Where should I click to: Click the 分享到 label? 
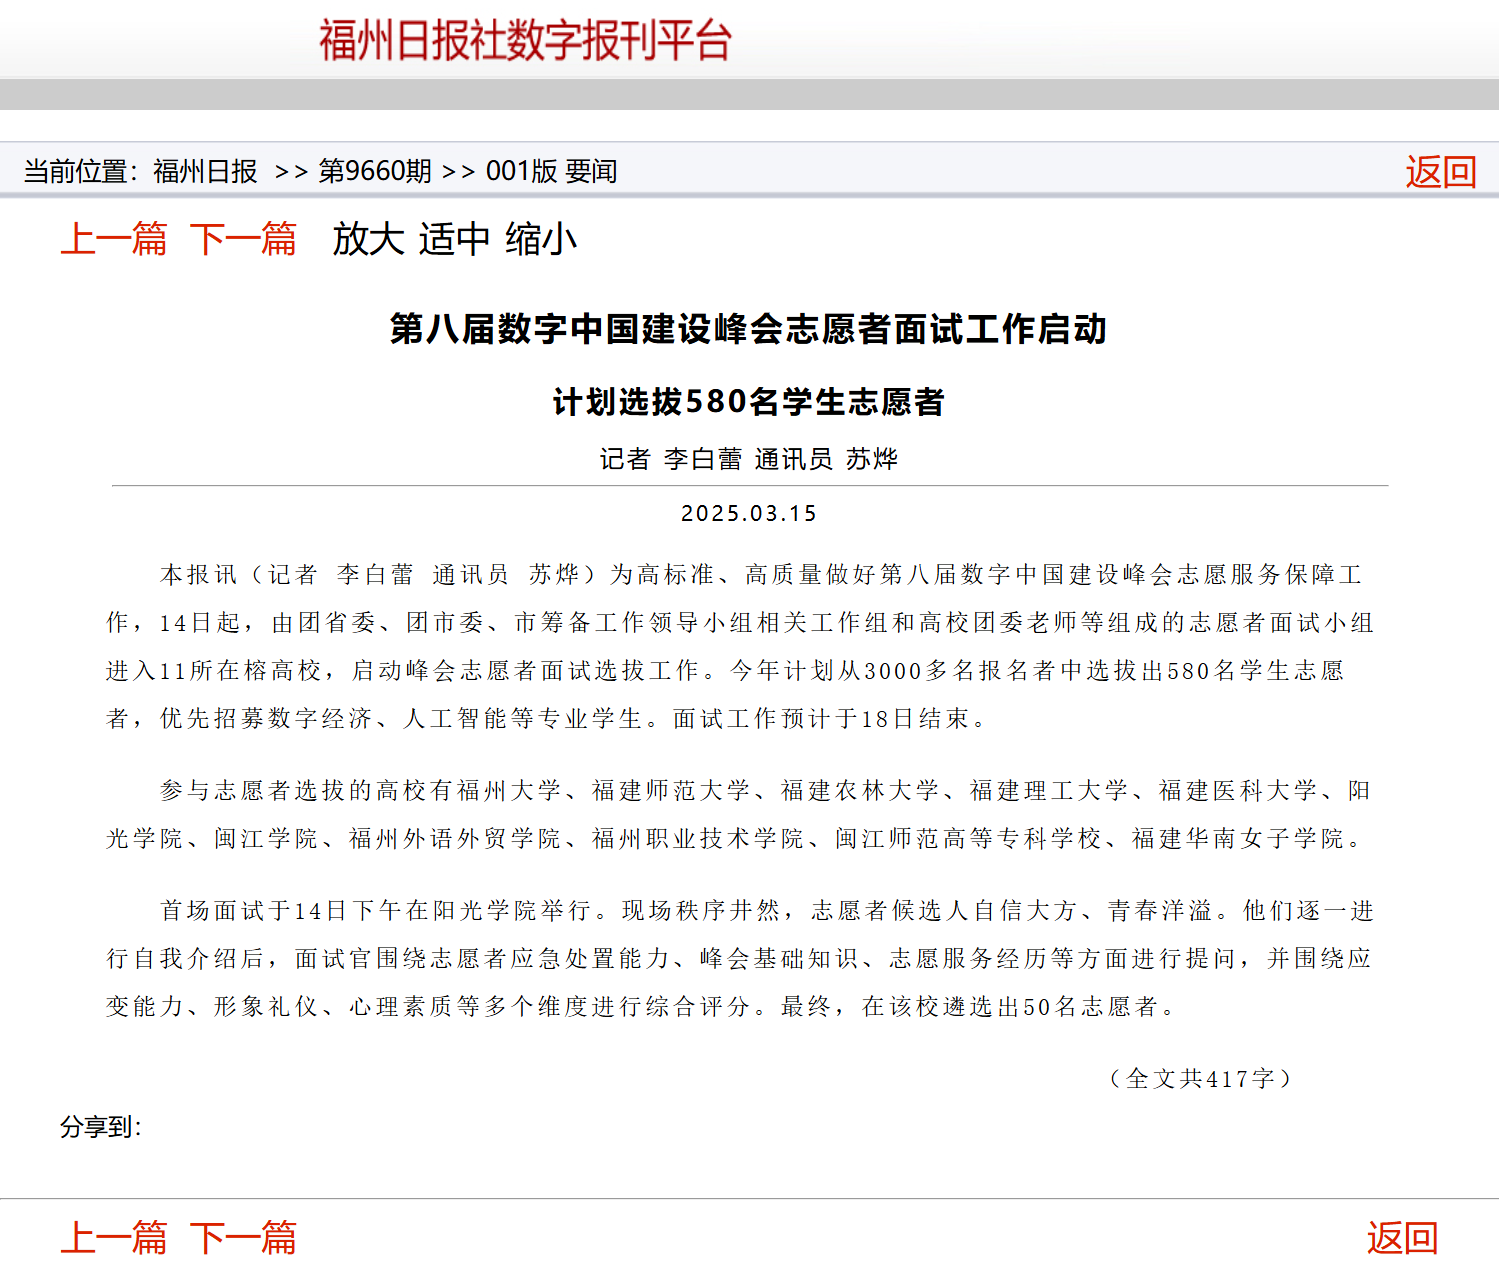100,1127
